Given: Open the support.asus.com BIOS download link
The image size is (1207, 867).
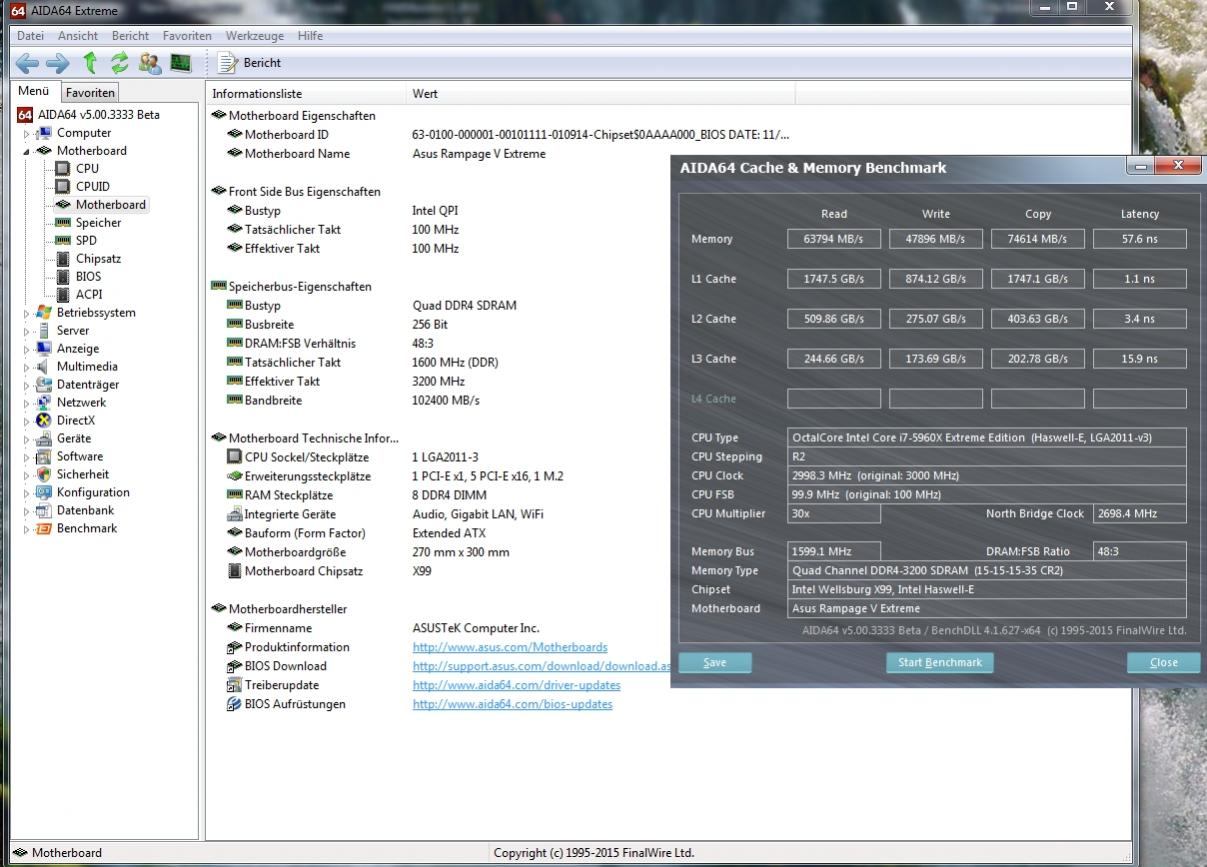Looking at the screenshot, I should click(x=541, y=666).
